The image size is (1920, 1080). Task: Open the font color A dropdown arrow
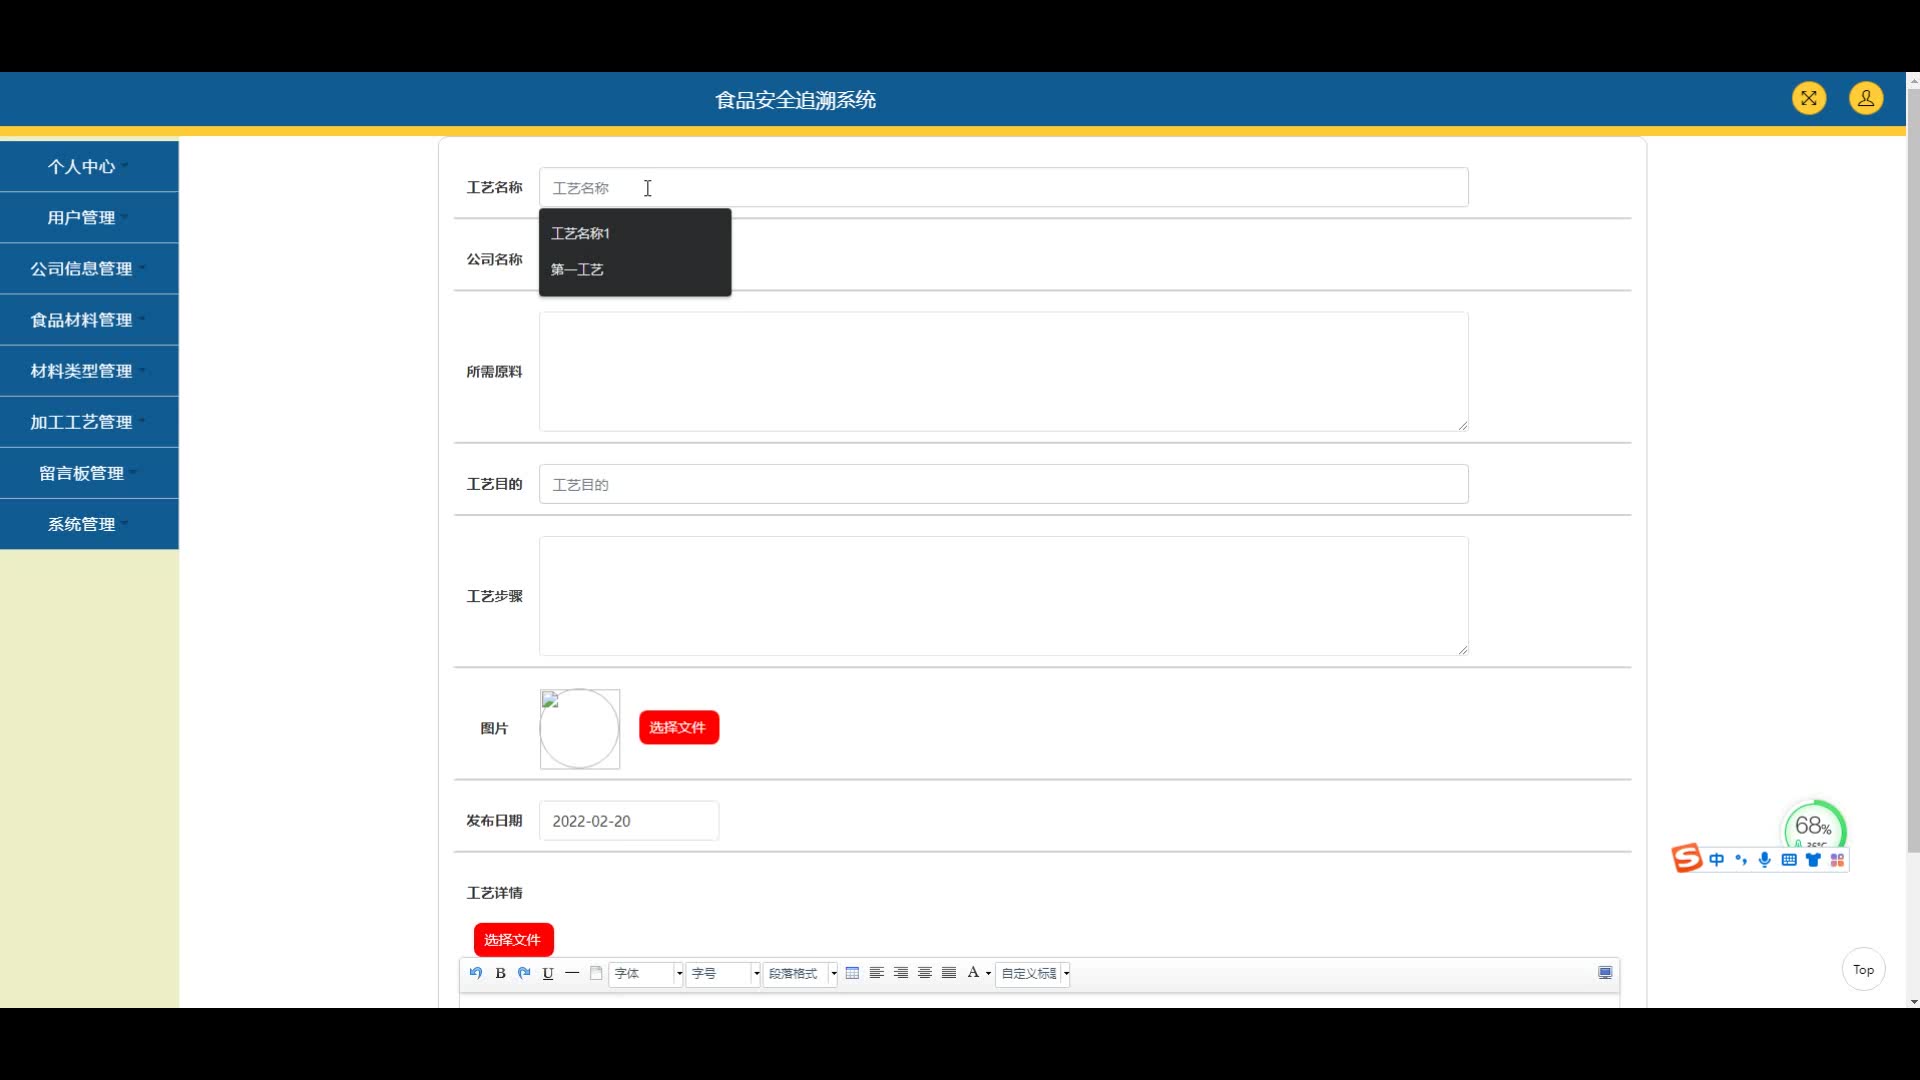click(988, 973)
